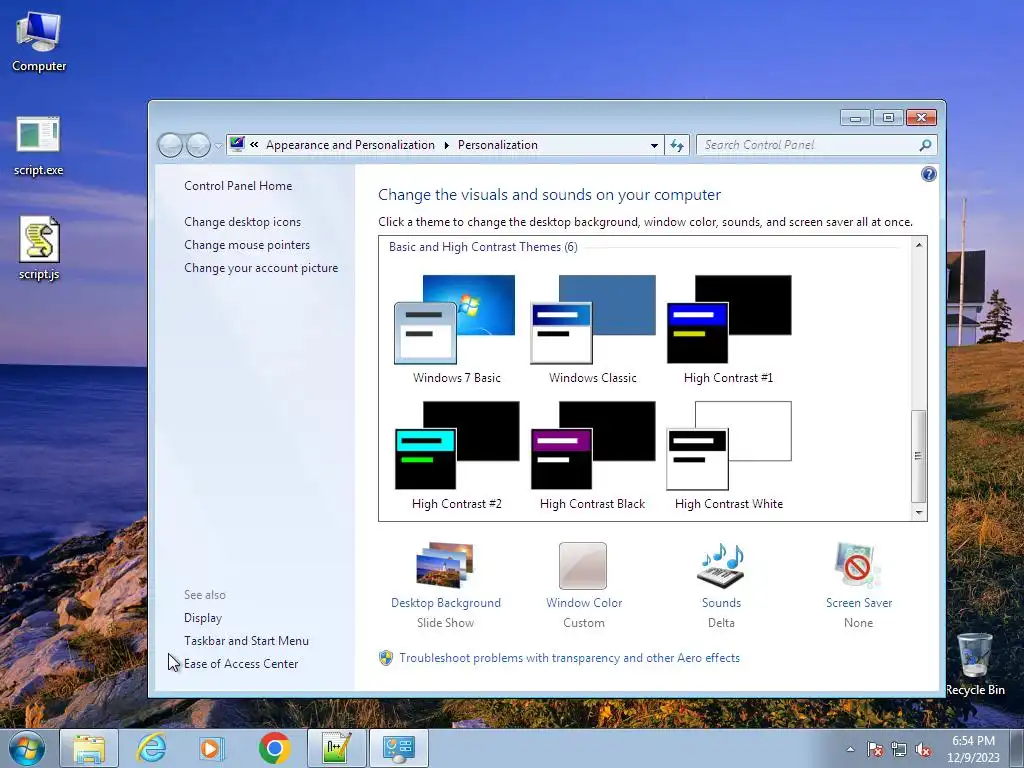Viewport: 1024px width, 768px height.
Task: Open Troubleshoot transparency and Aero effects link
Action: [x=569, y=658]
